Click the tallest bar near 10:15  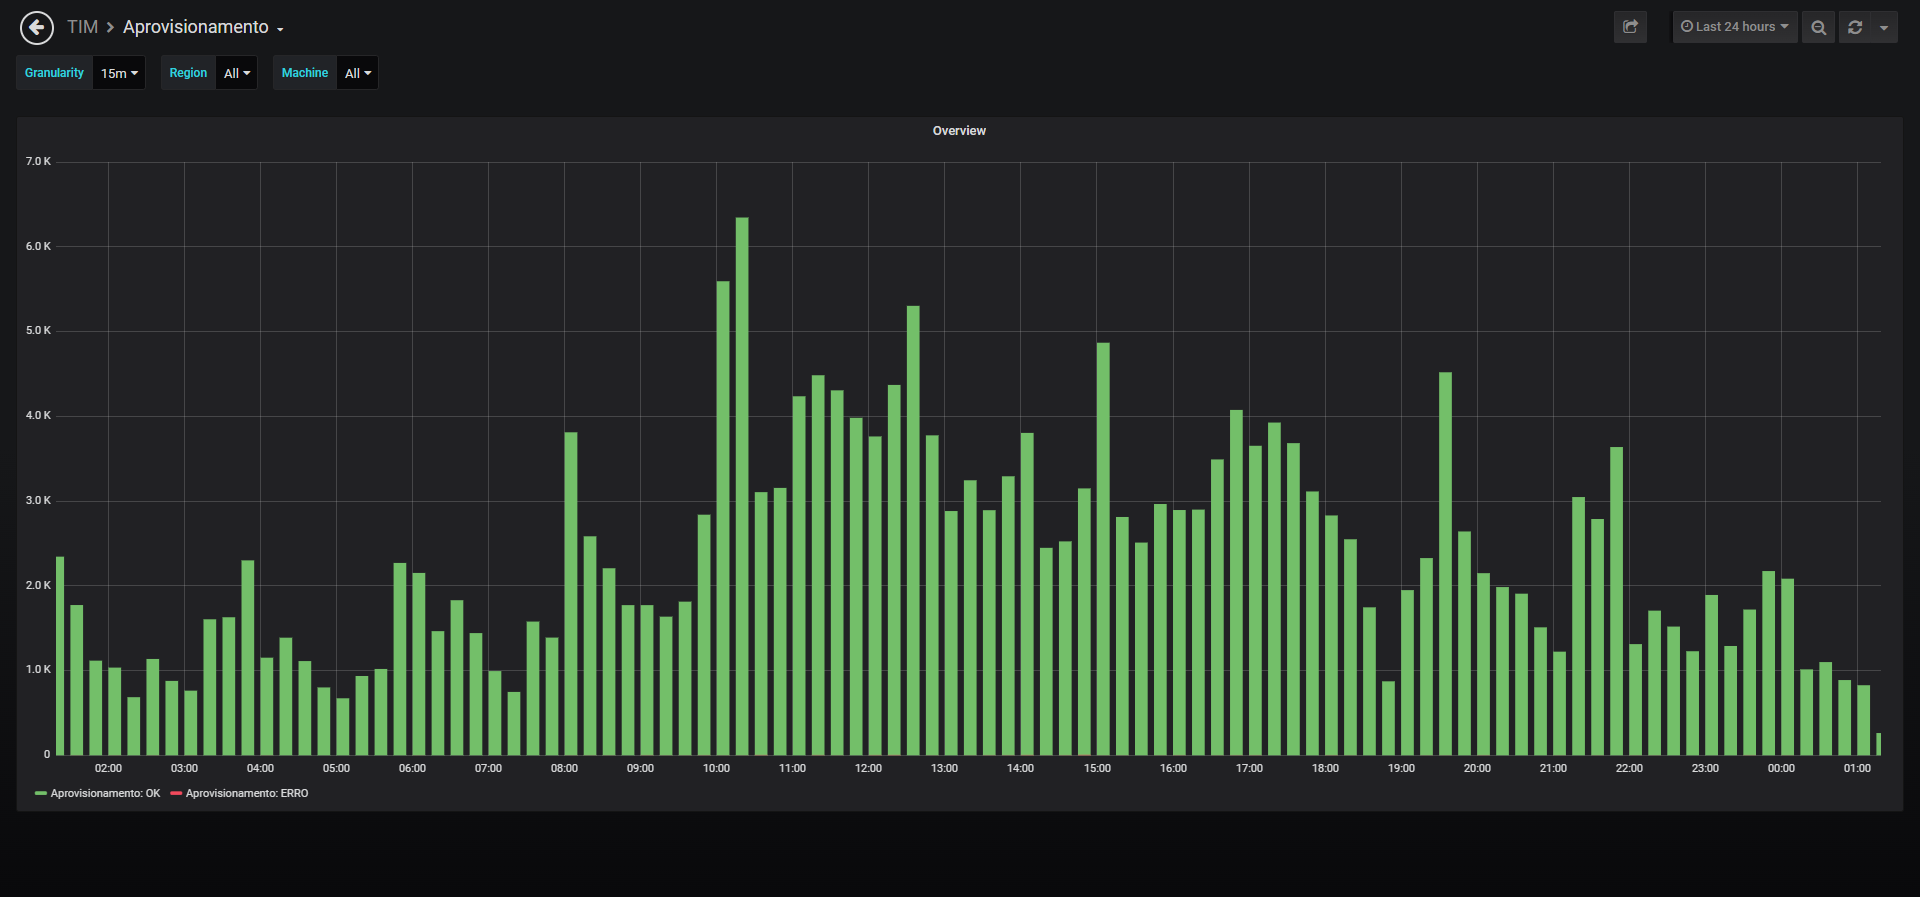click(742, 486)
